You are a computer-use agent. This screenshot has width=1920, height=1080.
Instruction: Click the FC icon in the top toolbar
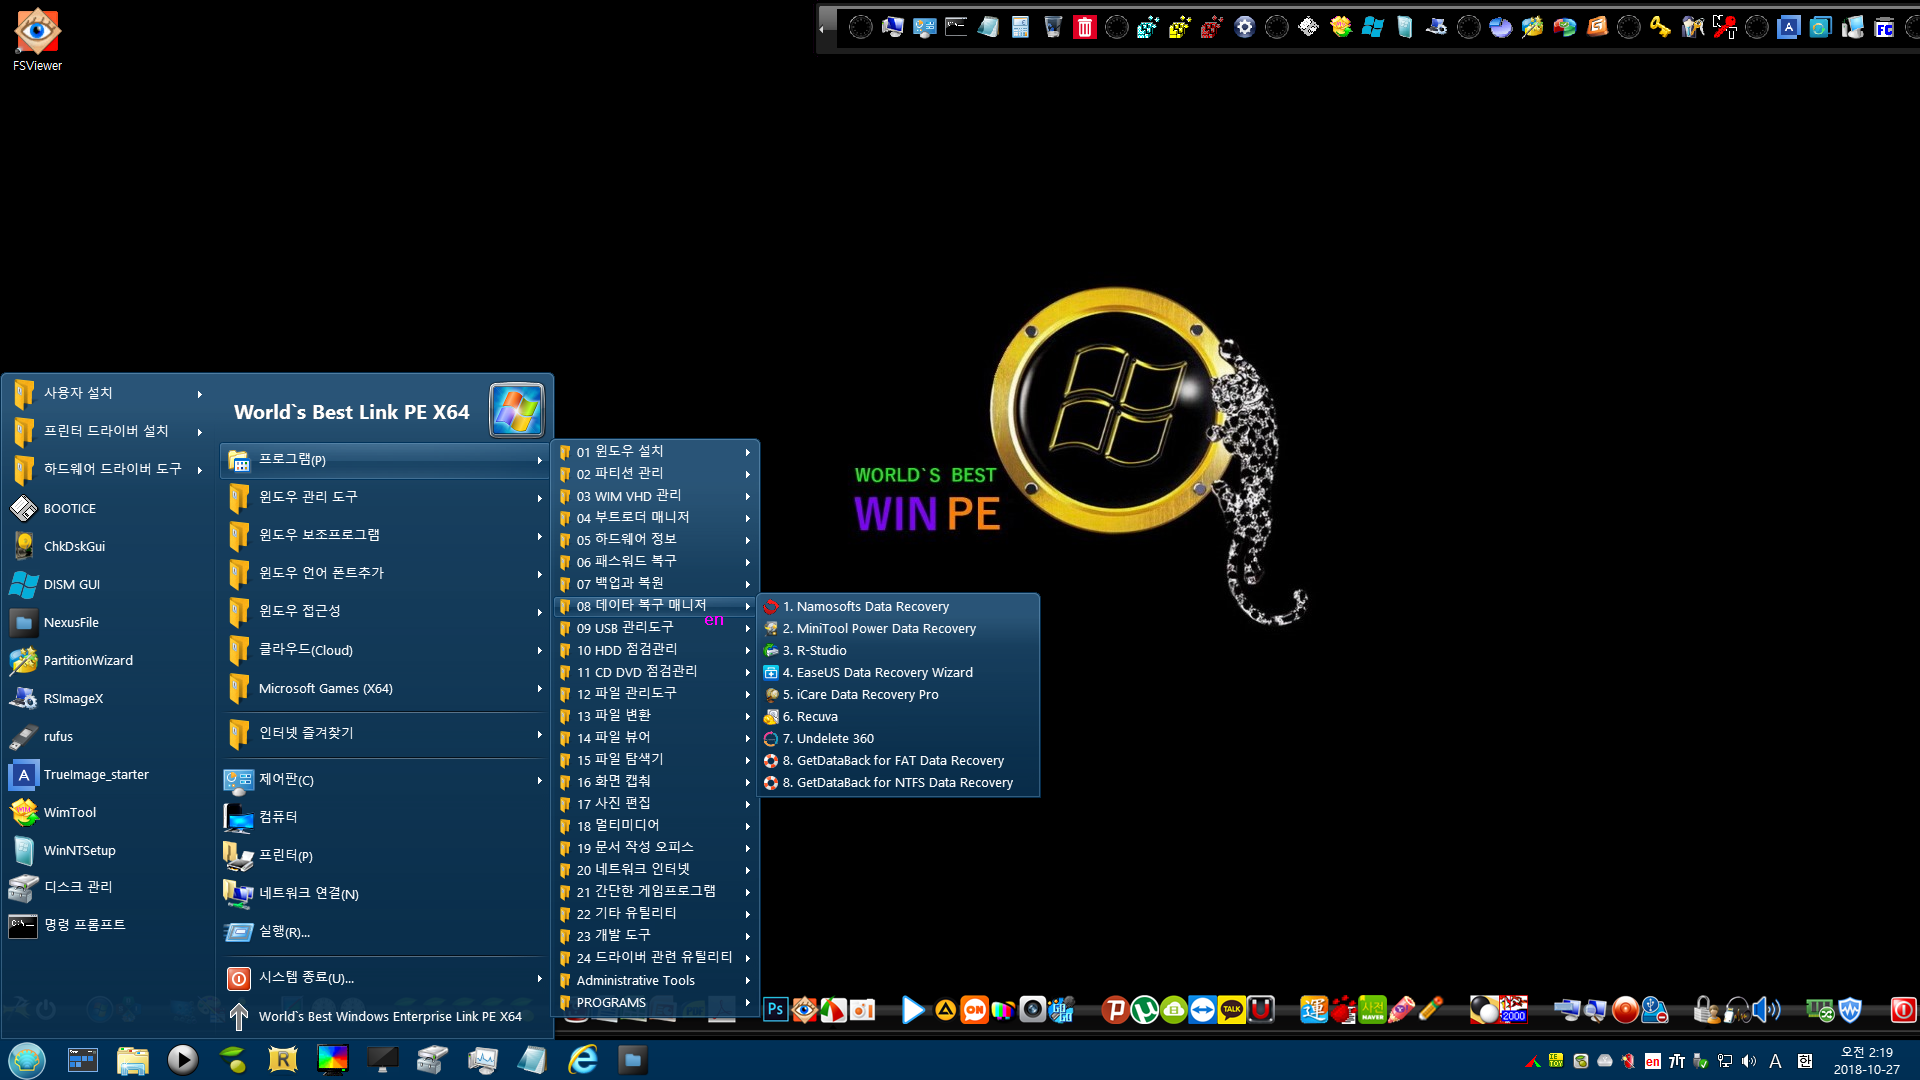[x=1884, y=27]
